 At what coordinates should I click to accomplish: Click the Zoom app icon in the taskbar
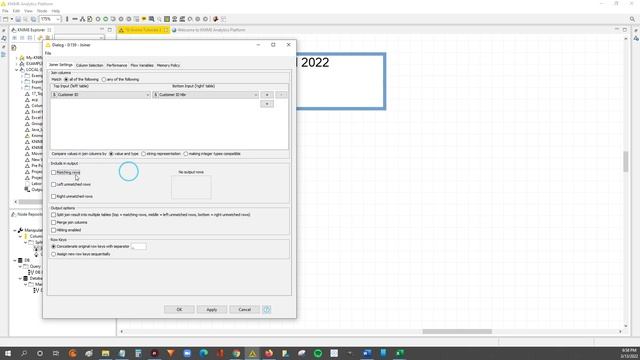point(187,353)
